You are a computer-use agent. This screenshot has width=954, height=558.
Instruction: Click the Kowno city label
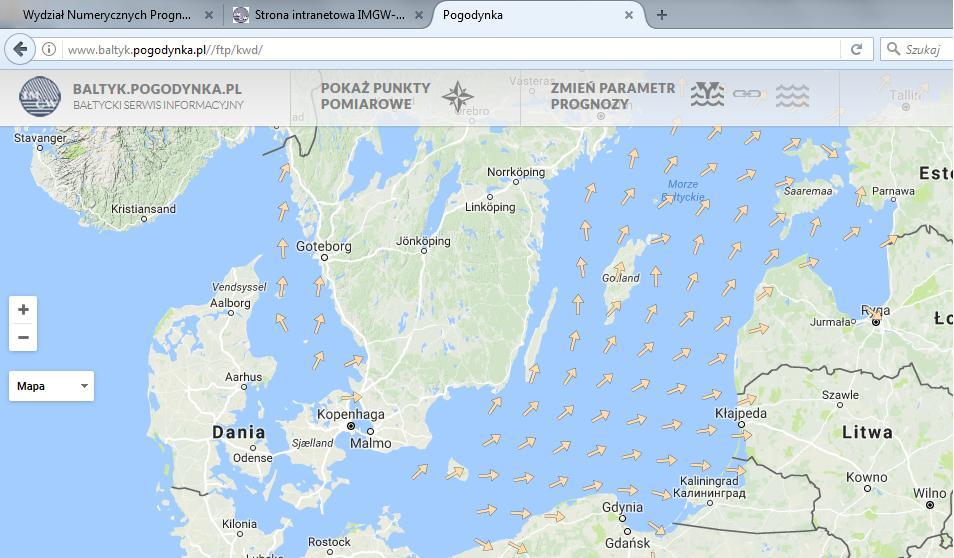click(866, 477)
